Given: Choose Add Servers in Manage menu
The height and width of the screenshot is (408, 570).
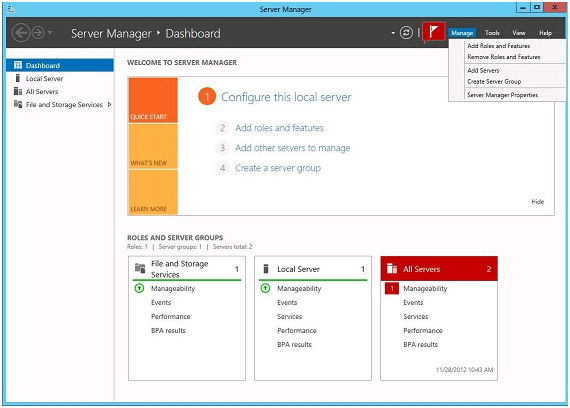Looking at the screenshot, I should point(483,70).
